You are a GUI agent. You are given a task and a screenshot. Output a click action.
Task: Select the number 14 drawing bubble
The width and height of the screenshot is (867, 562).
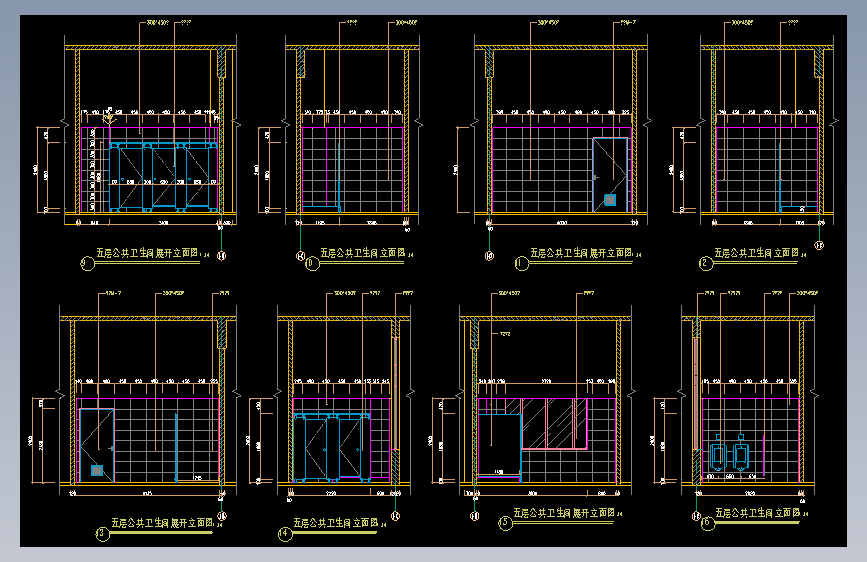pos(285,534)
